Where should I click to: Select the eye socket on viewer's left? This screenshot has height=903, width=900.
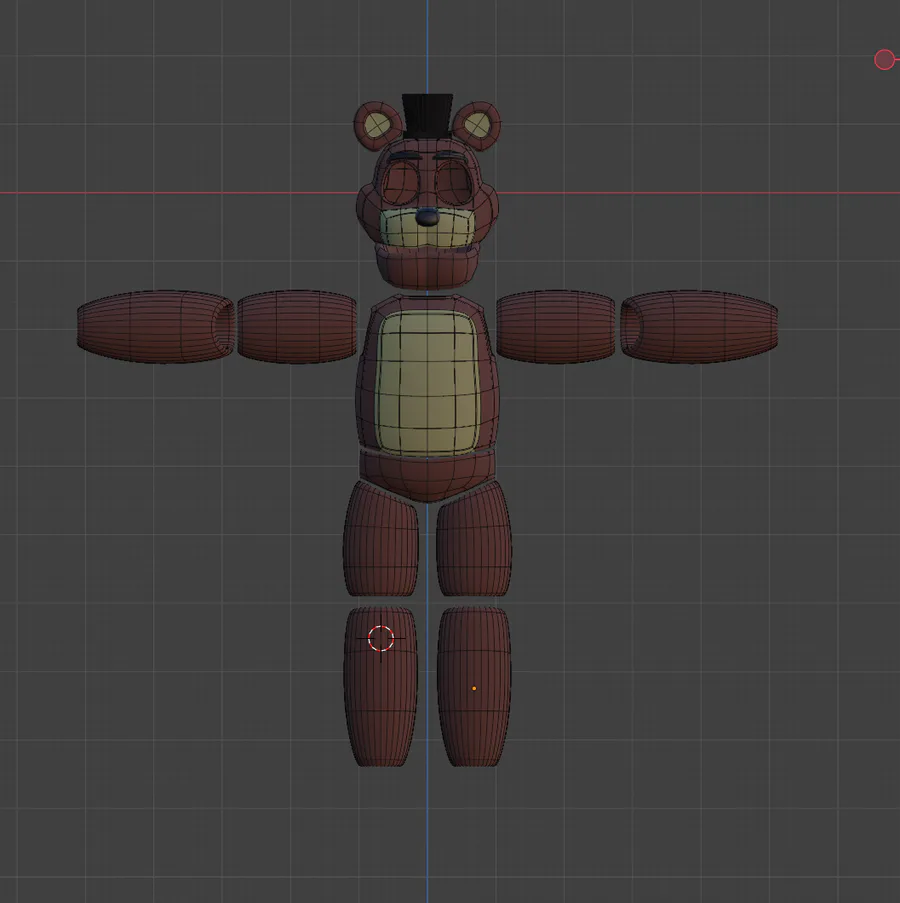coord(401,181)
